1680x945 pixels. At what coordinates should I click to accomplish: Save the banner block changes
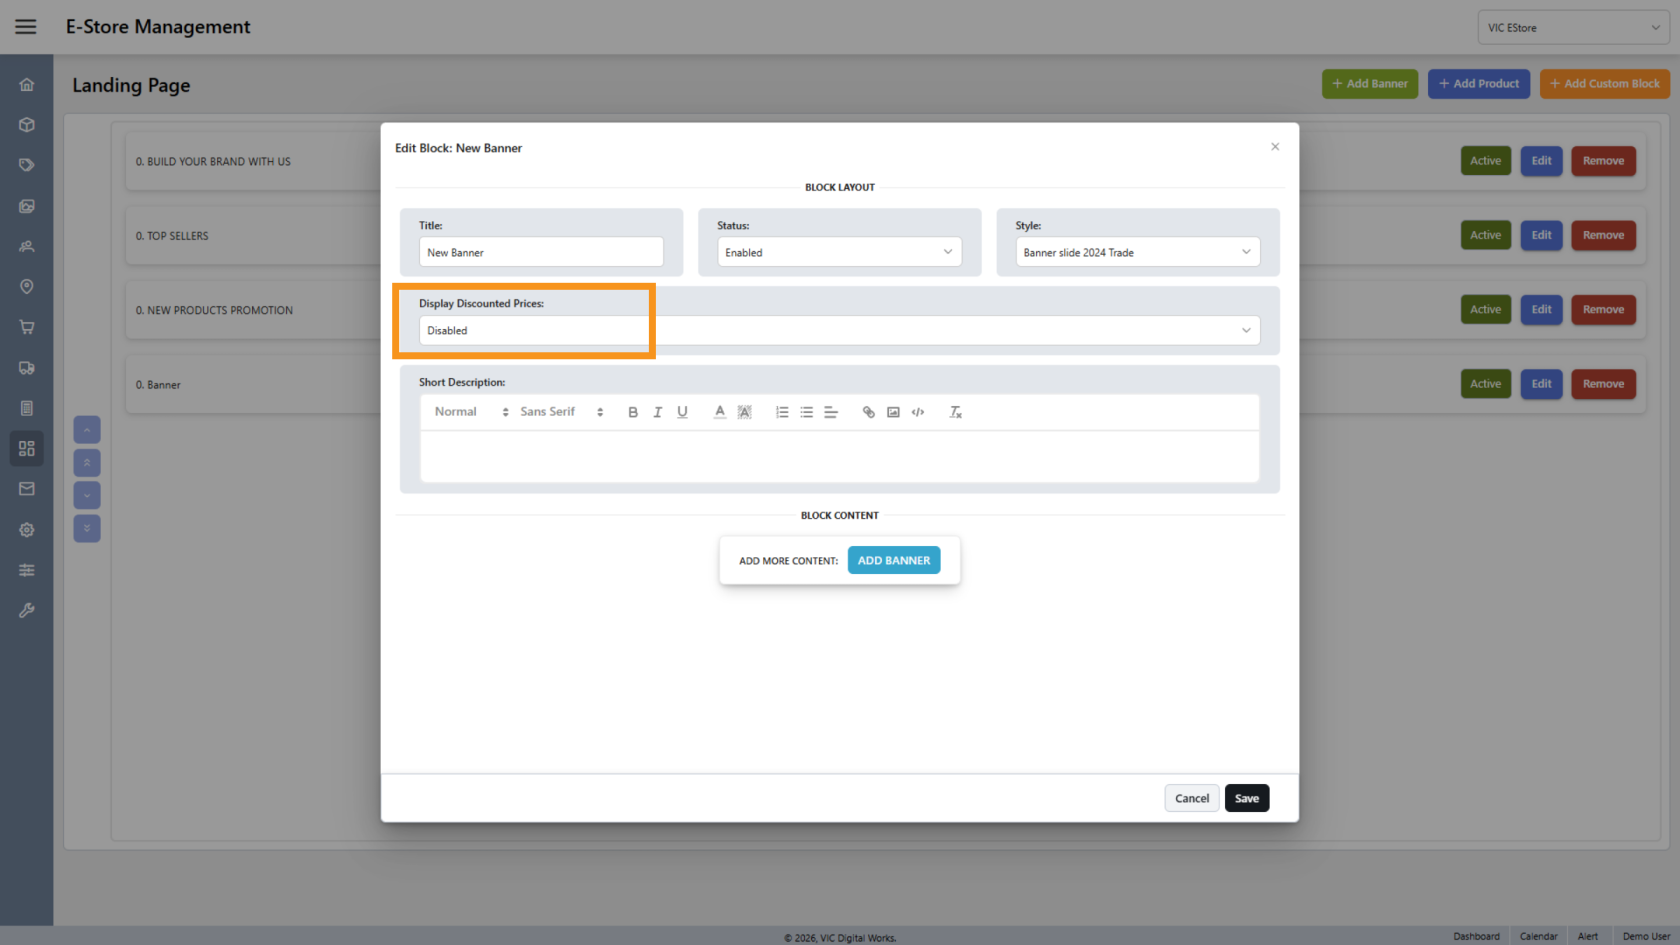click(x=1246, y=798)
